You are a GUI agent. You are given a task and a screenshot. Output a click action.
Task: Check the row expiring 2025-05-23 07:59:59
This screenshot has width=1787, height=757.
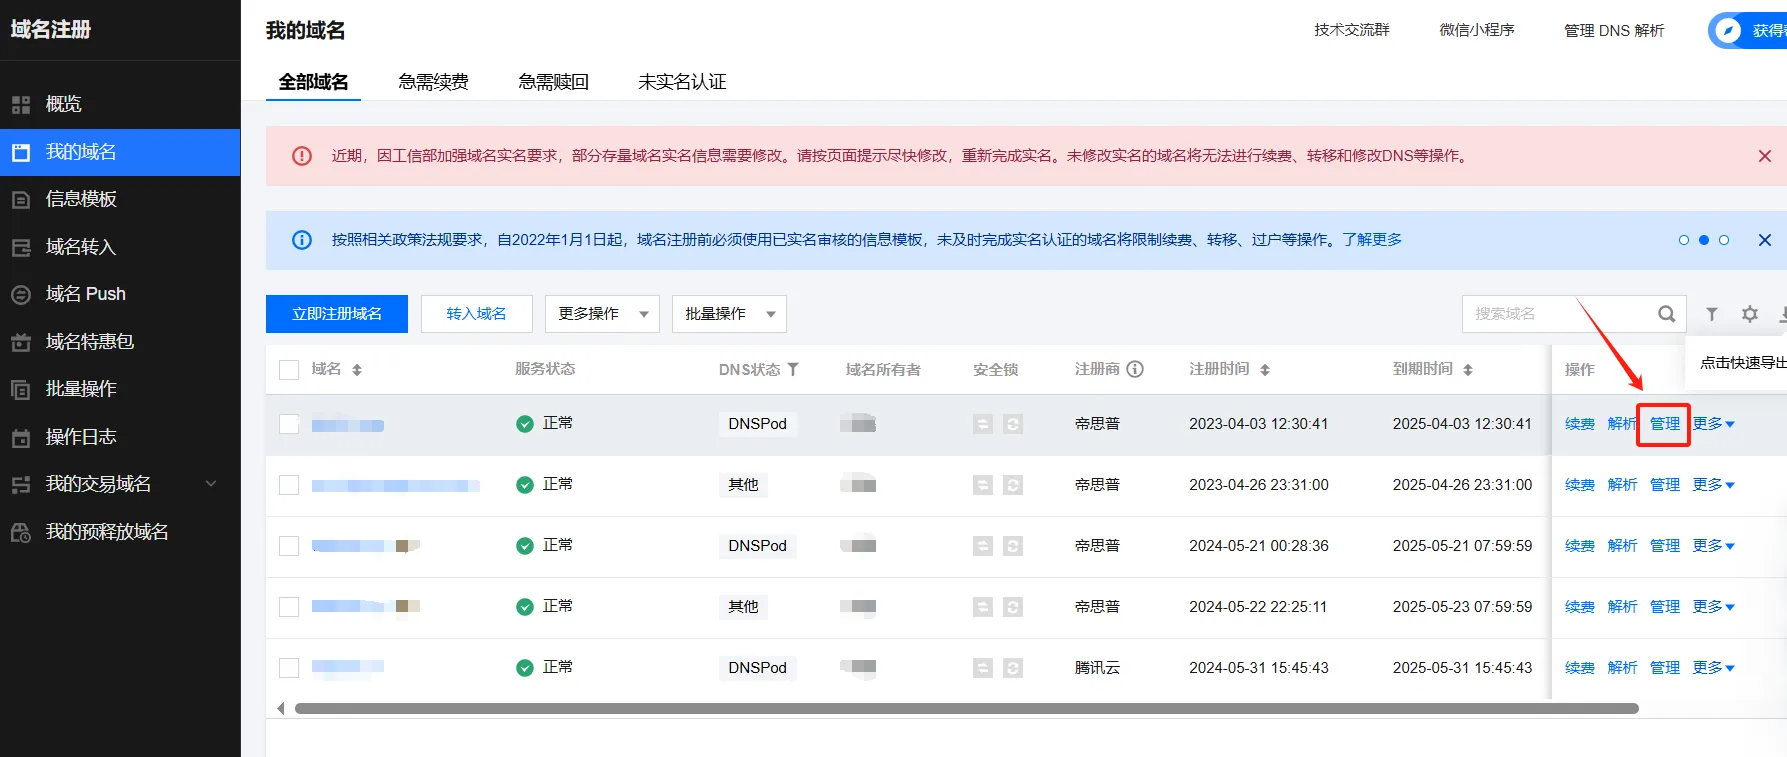(x=289, y=607)
